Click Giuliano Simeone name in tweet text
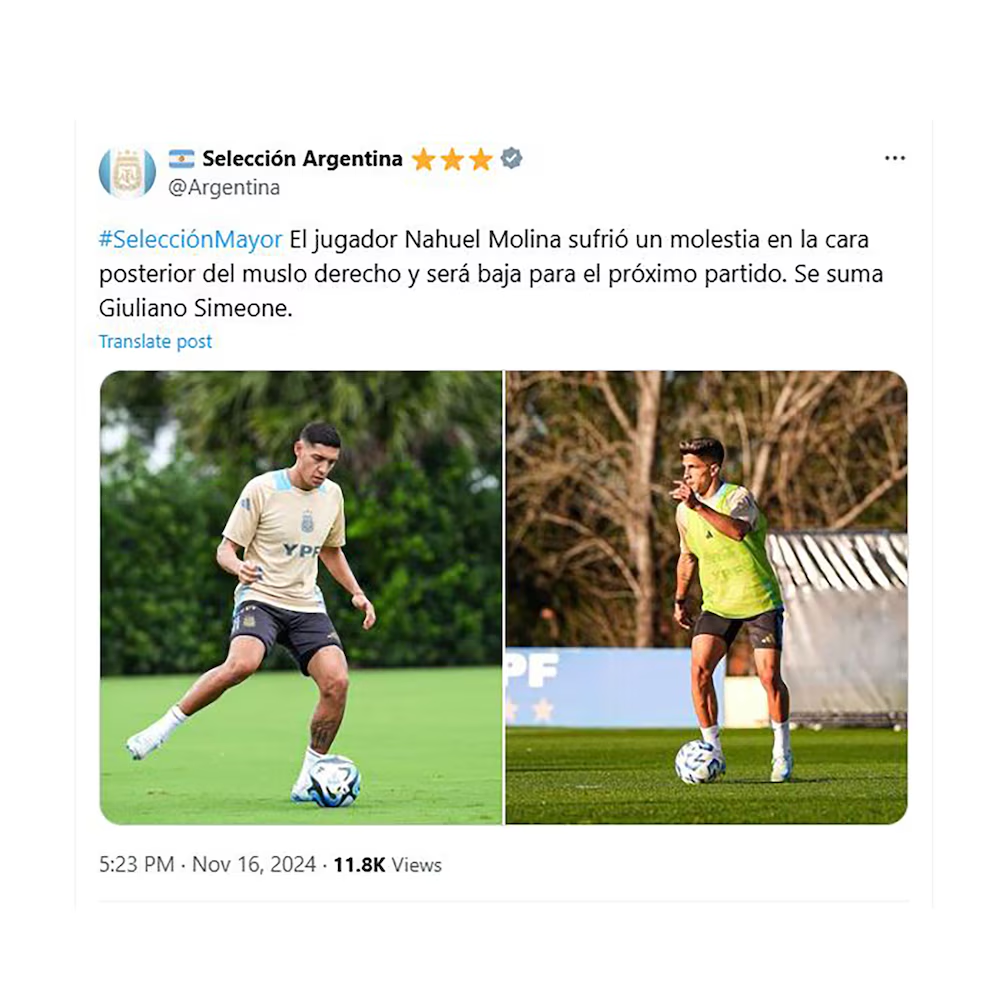This screenshot has height=992, width=992. pyautogui.click(x=195, y=308)
